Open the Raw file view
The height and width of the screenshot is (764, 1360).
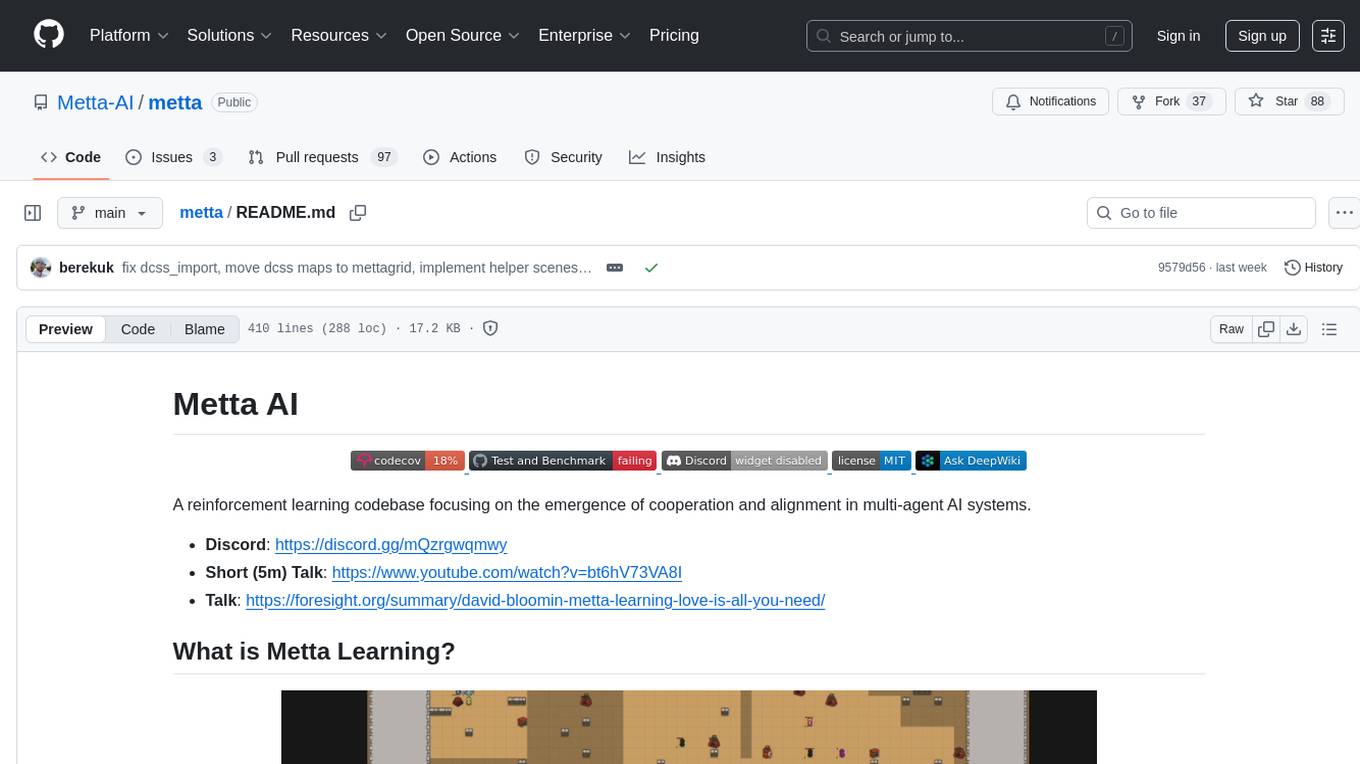point(1231,329)
